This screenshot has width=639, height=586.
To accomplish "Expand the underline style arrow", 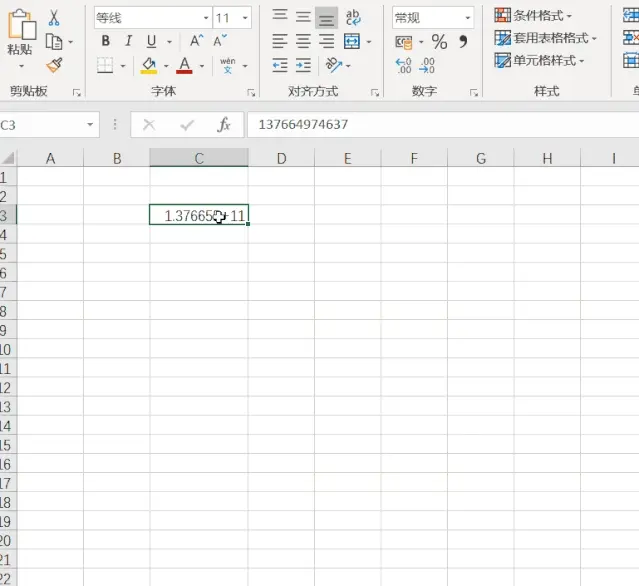I will tap(170, 42).
